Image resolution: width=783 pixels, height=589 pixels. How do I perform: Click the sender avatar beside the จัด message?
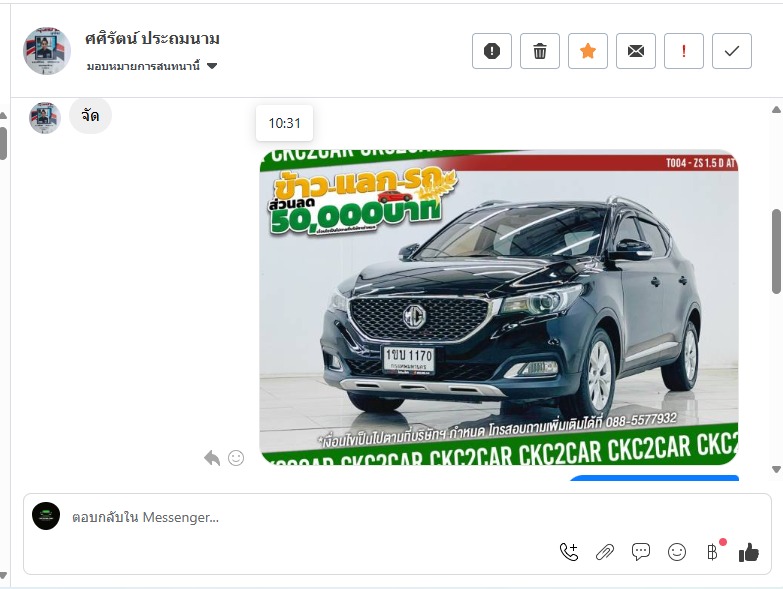coord(45,118)
